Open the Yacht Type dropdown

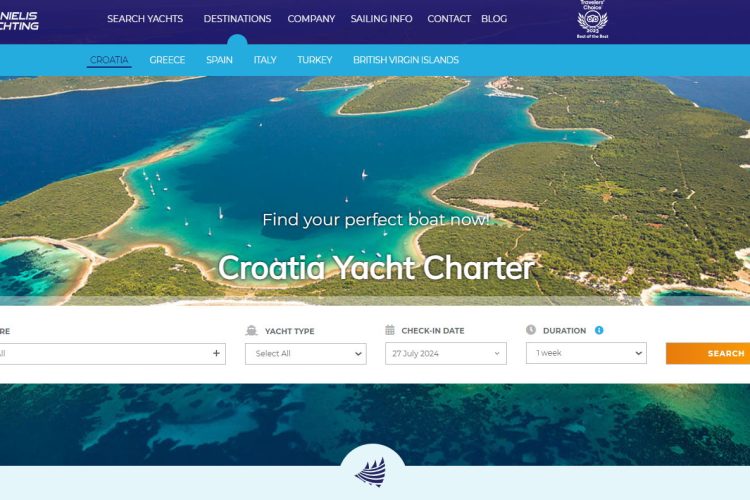point(306,354)
